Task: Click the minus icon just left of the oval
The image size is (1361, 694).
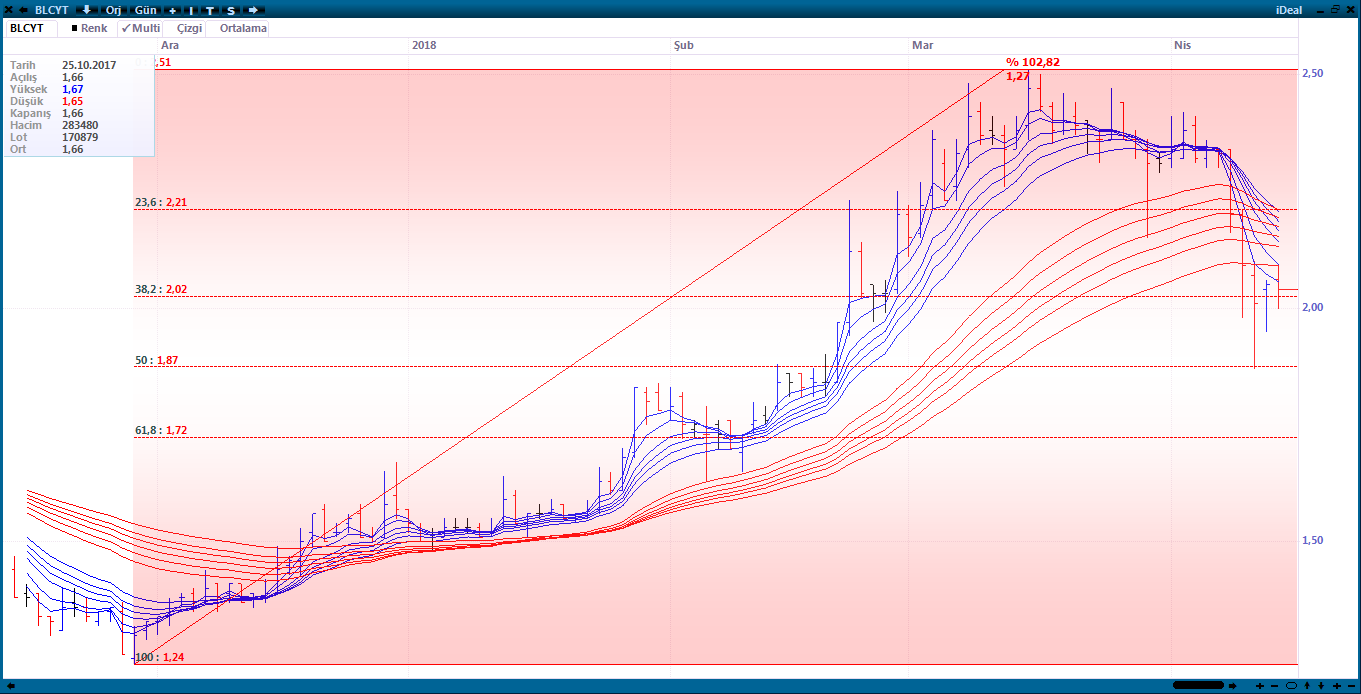Action: [1274, 686]
